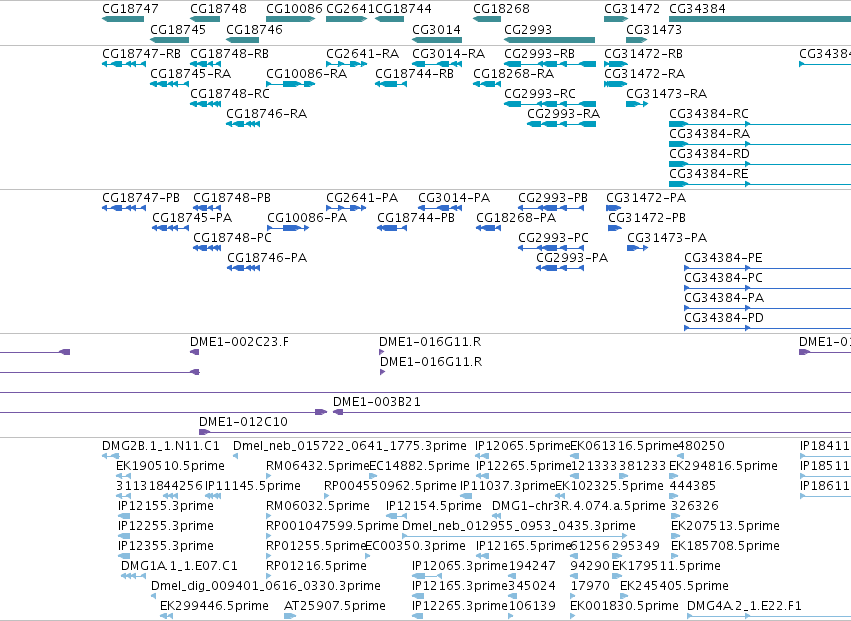Click the exon glyph under CG10086-RA
Viewport: 851px width, 621px height.
pyautogui.click(x=291, y=84)
